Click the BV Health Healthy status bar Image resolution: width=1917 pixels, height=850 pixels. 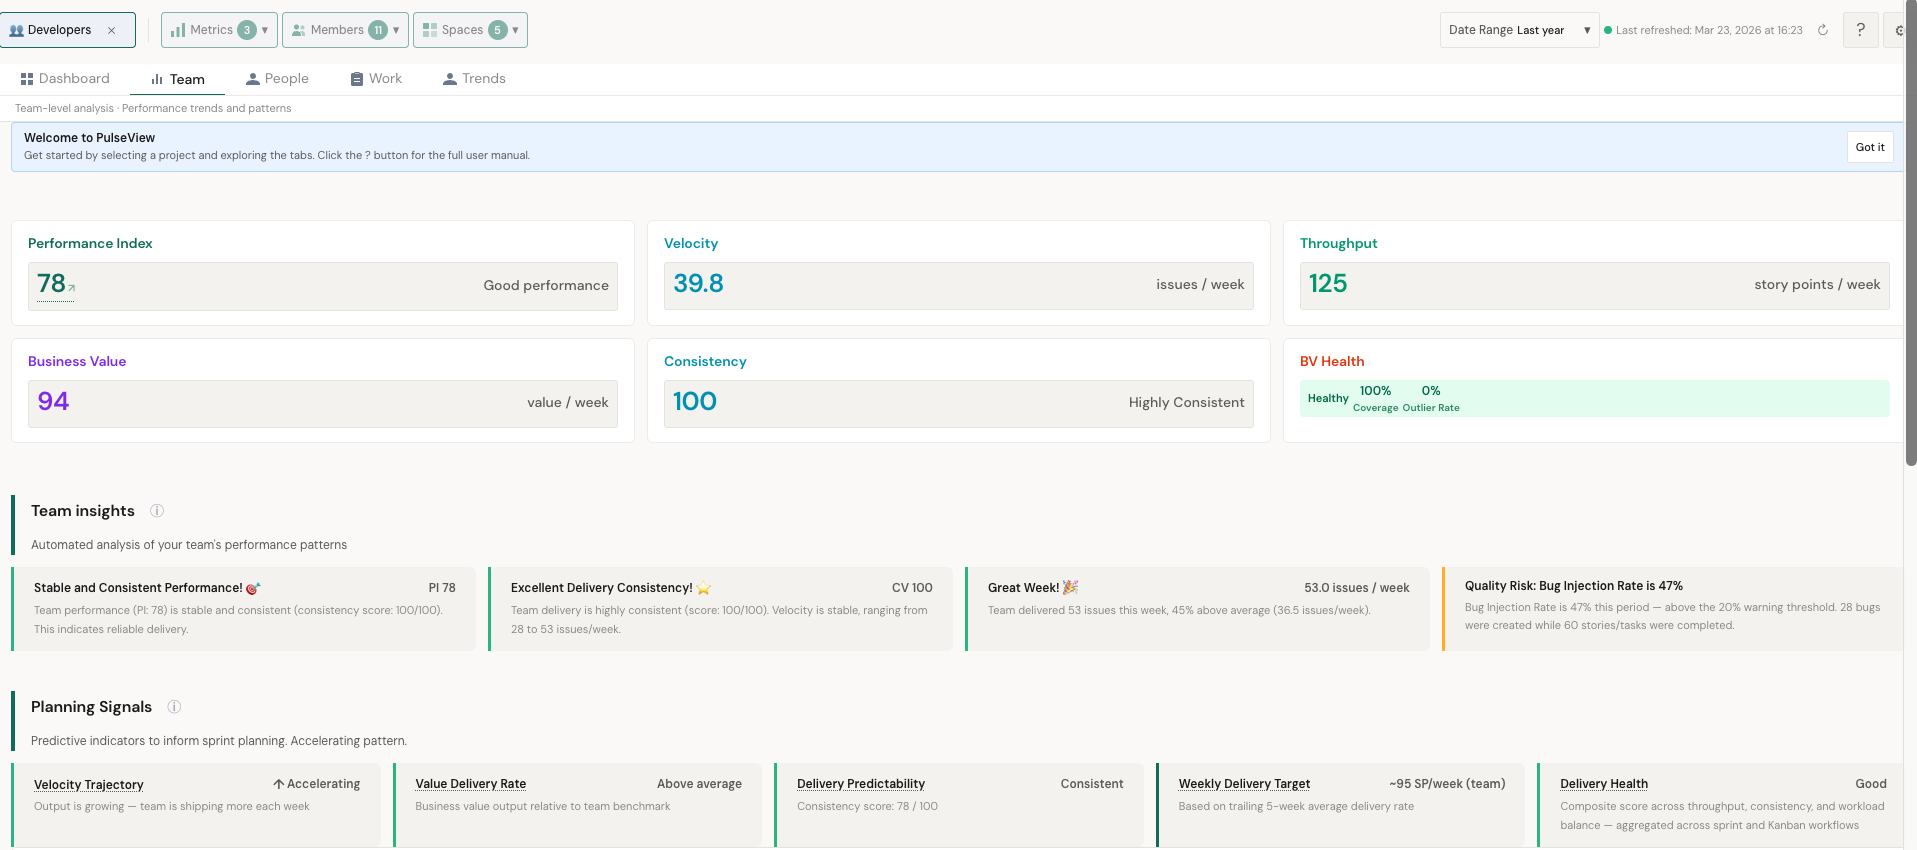[x=1594, y=398]
